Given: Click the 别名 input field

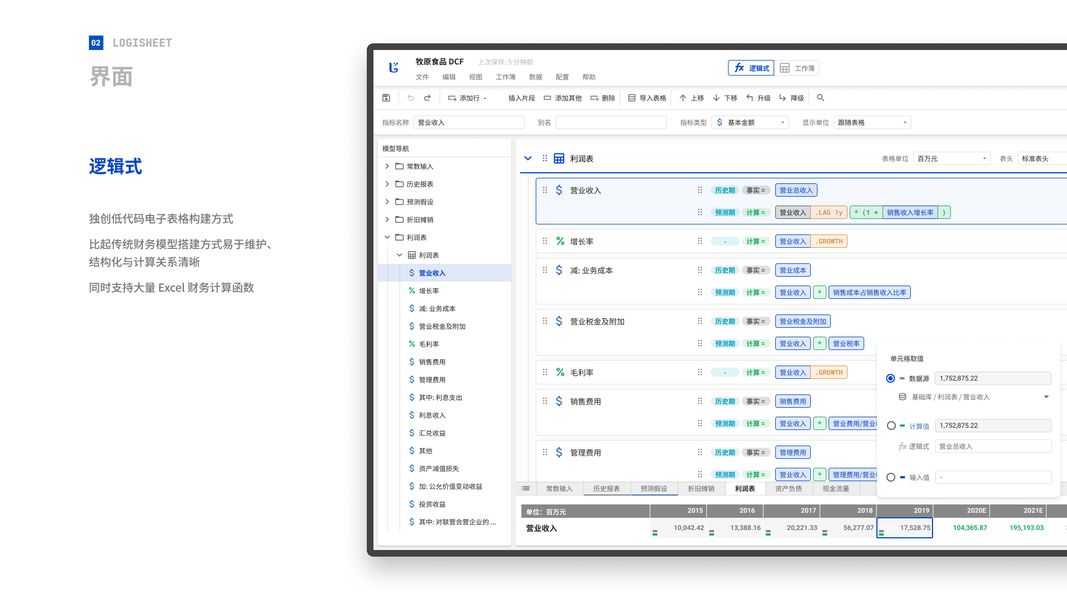Looking at the screenshot, I should click(x=610, y=122).
